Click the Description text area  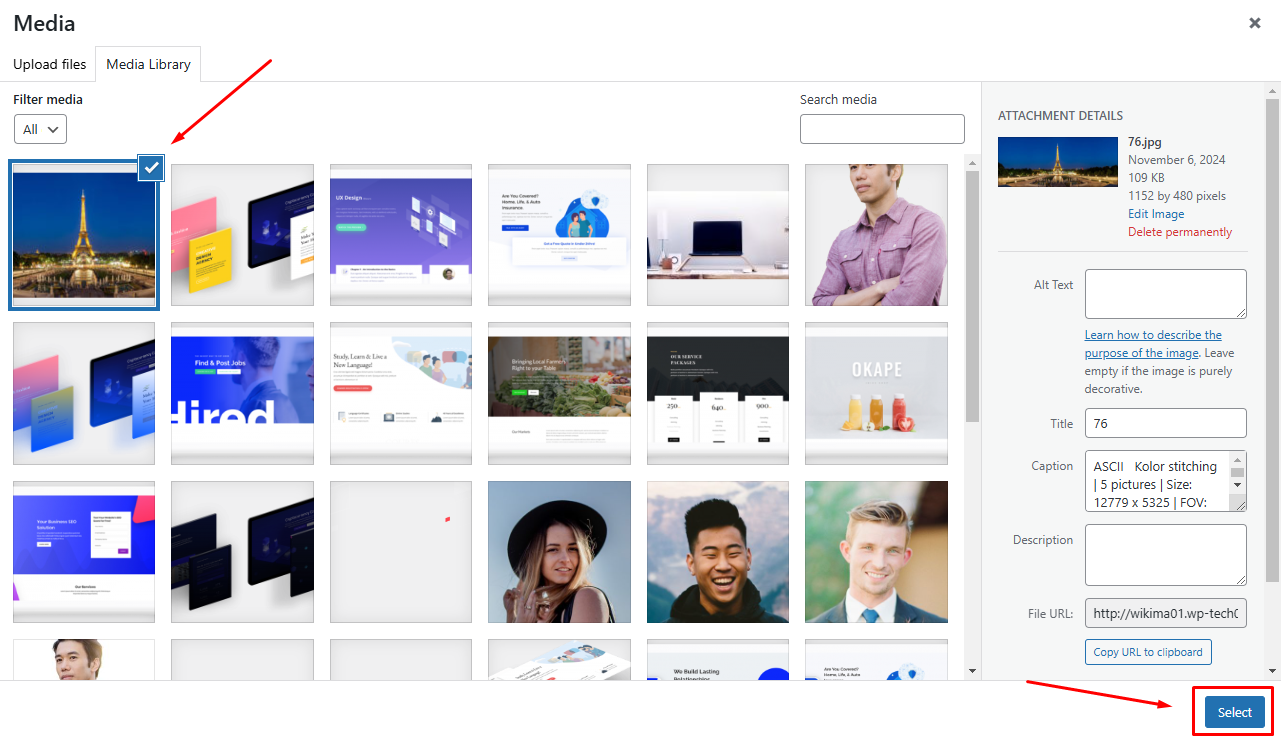[x=1166, y=555]
